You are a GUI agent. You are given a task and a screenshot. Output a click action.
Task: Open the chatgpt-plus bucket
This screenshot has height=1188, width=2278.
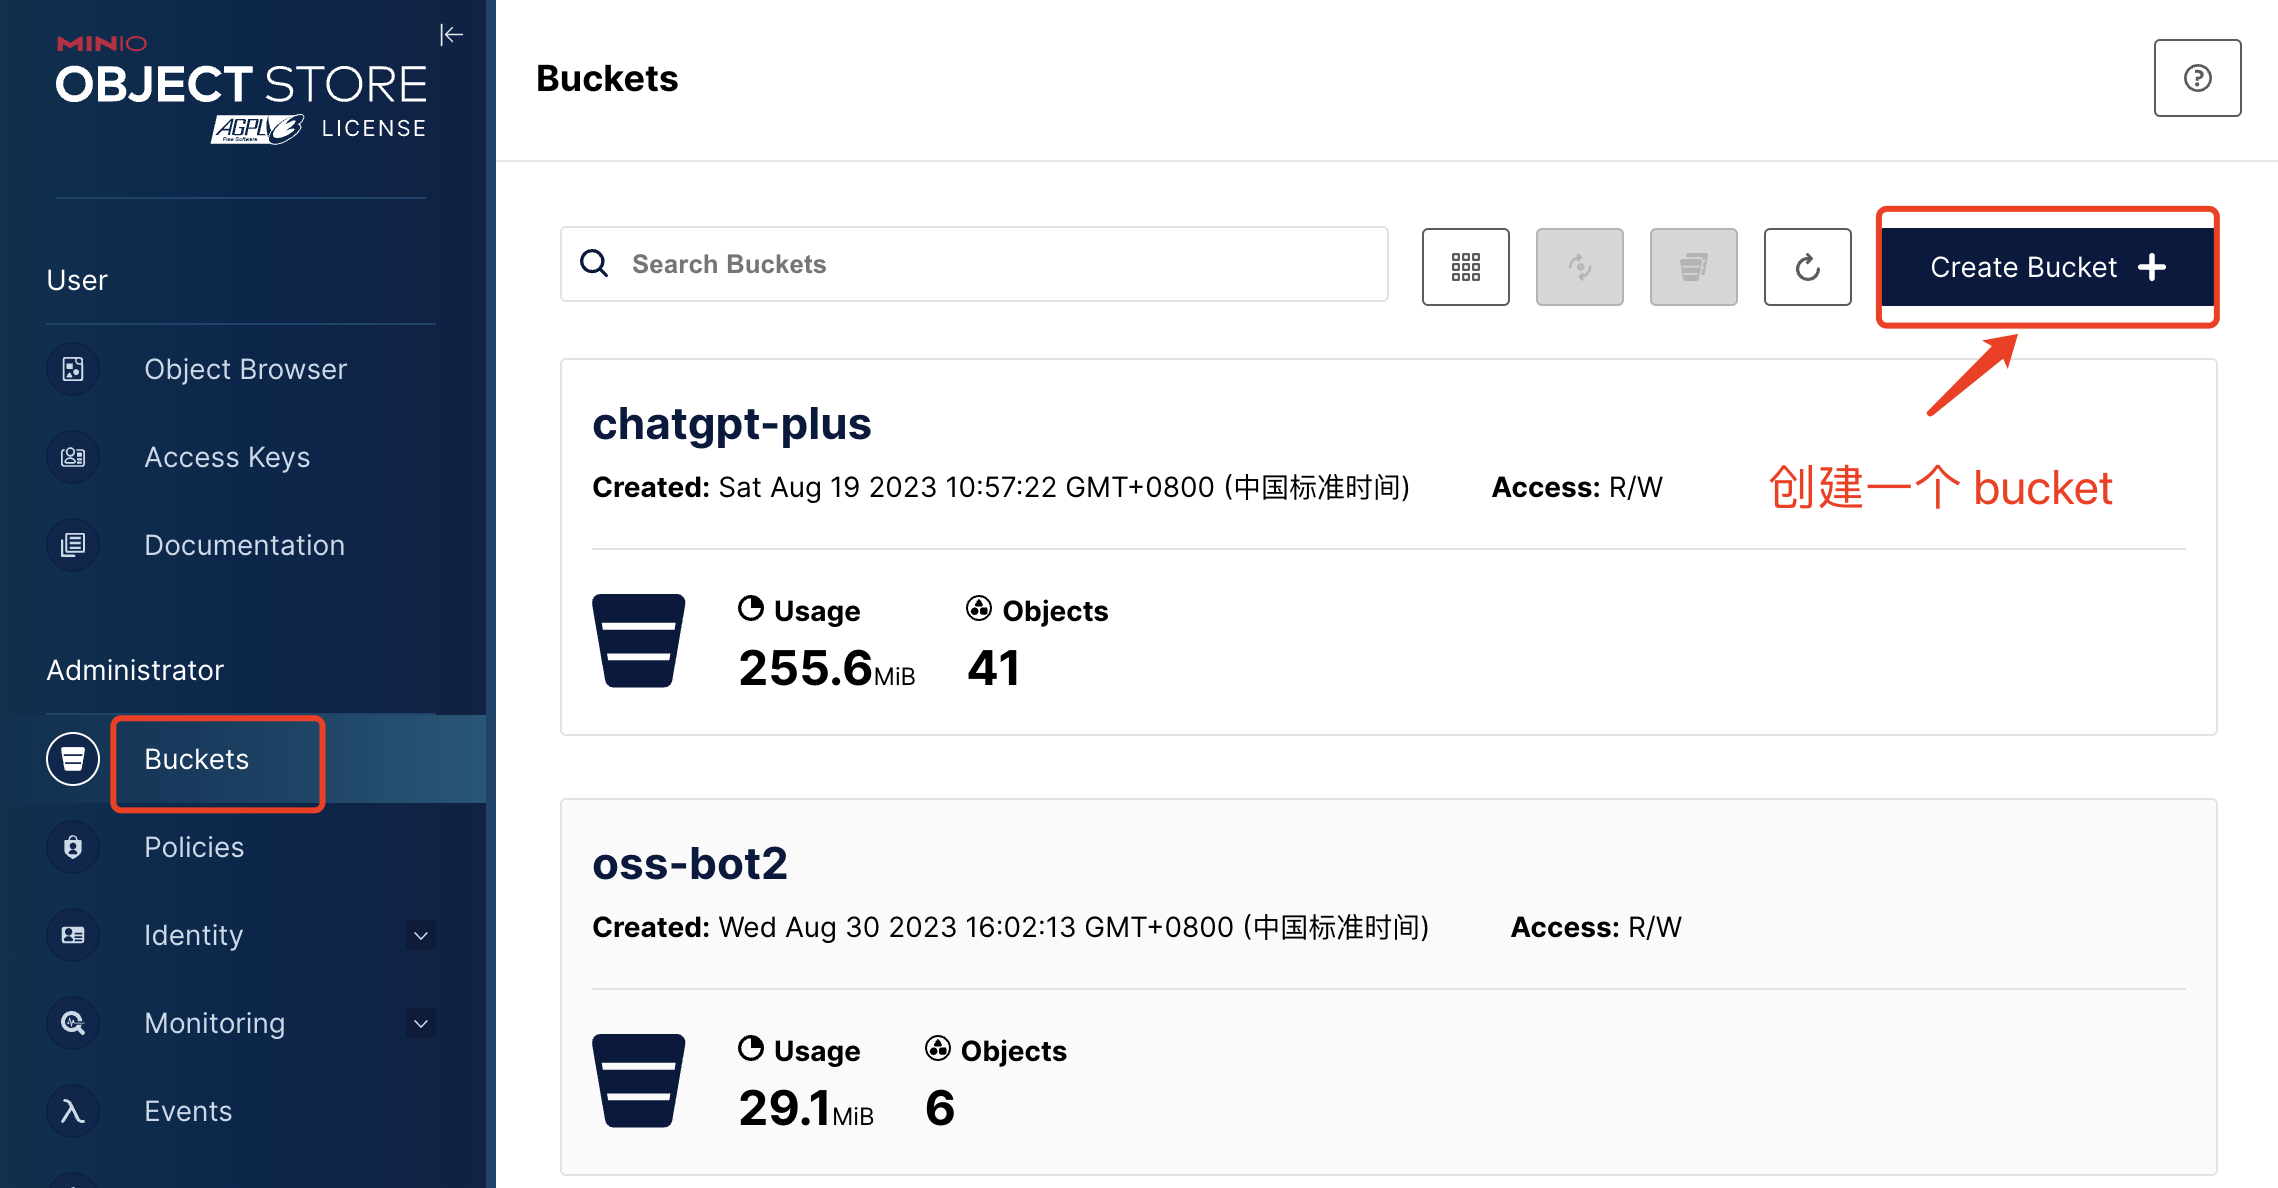[731, 424]
